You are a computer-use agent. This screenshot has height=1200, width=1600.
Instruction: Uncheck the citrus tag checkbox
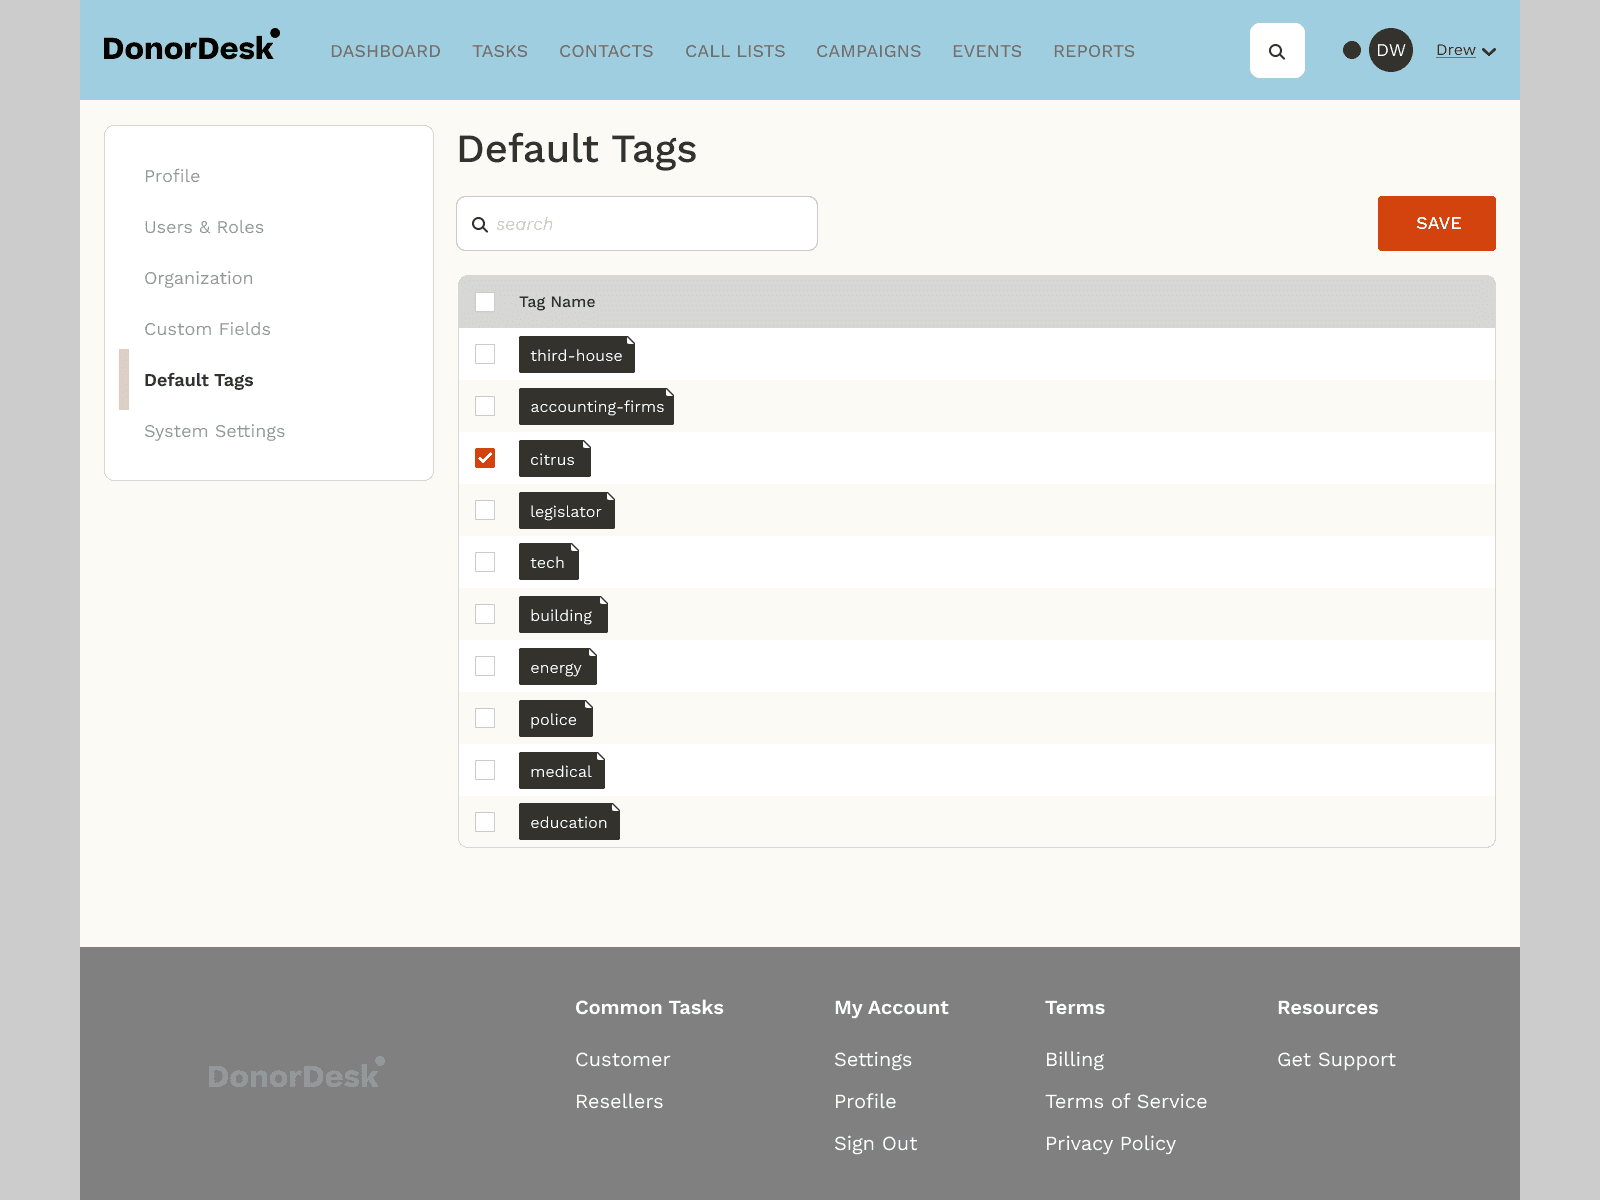pos(485,458)
